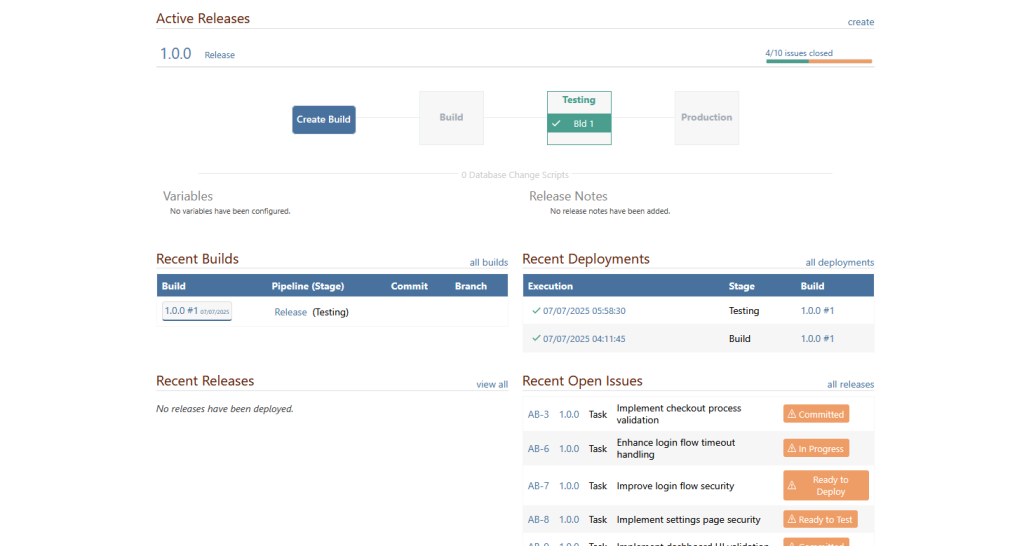Click green checkmark beside 05:58:30 execution
Viewport: 1024px width, 546px height.
click(536, 311)
